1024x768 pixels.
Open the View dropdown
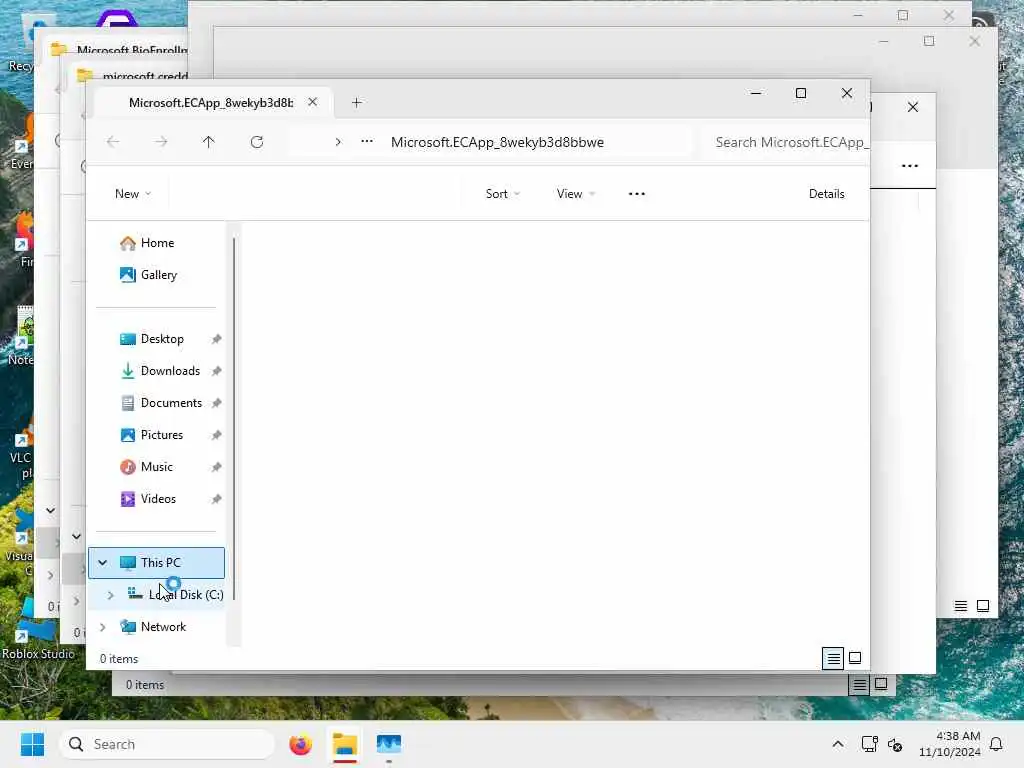tap(575, 194)
